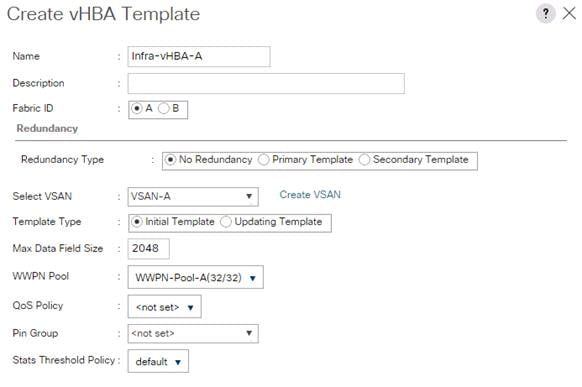Select Updating Template type

pos(226,222)
